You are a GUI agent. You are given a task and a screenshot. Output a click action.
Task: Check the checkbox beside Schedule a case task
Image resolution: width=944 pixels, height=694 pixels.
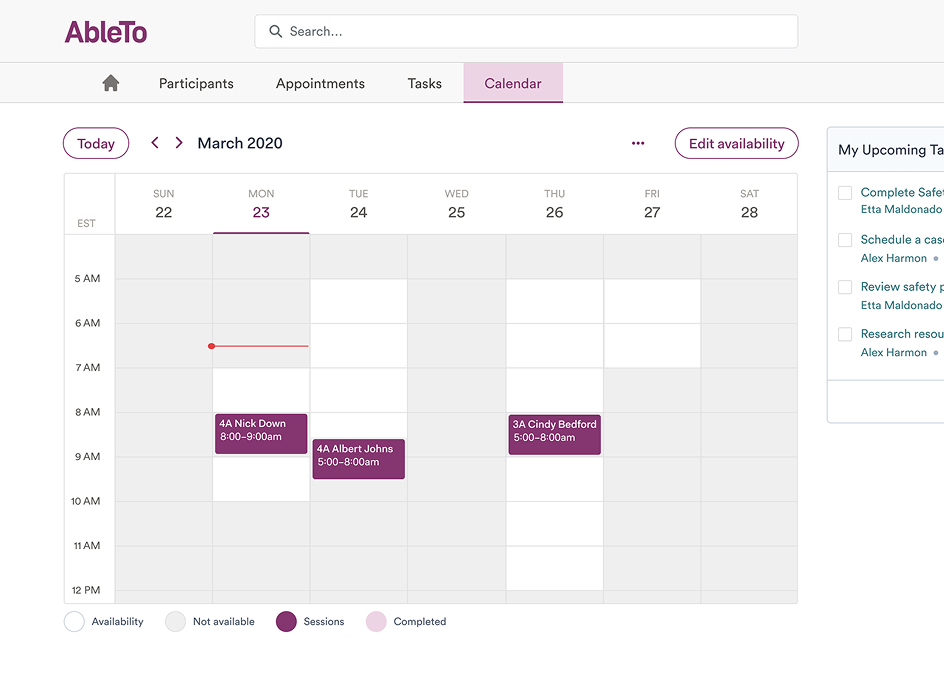click(845, 240)
